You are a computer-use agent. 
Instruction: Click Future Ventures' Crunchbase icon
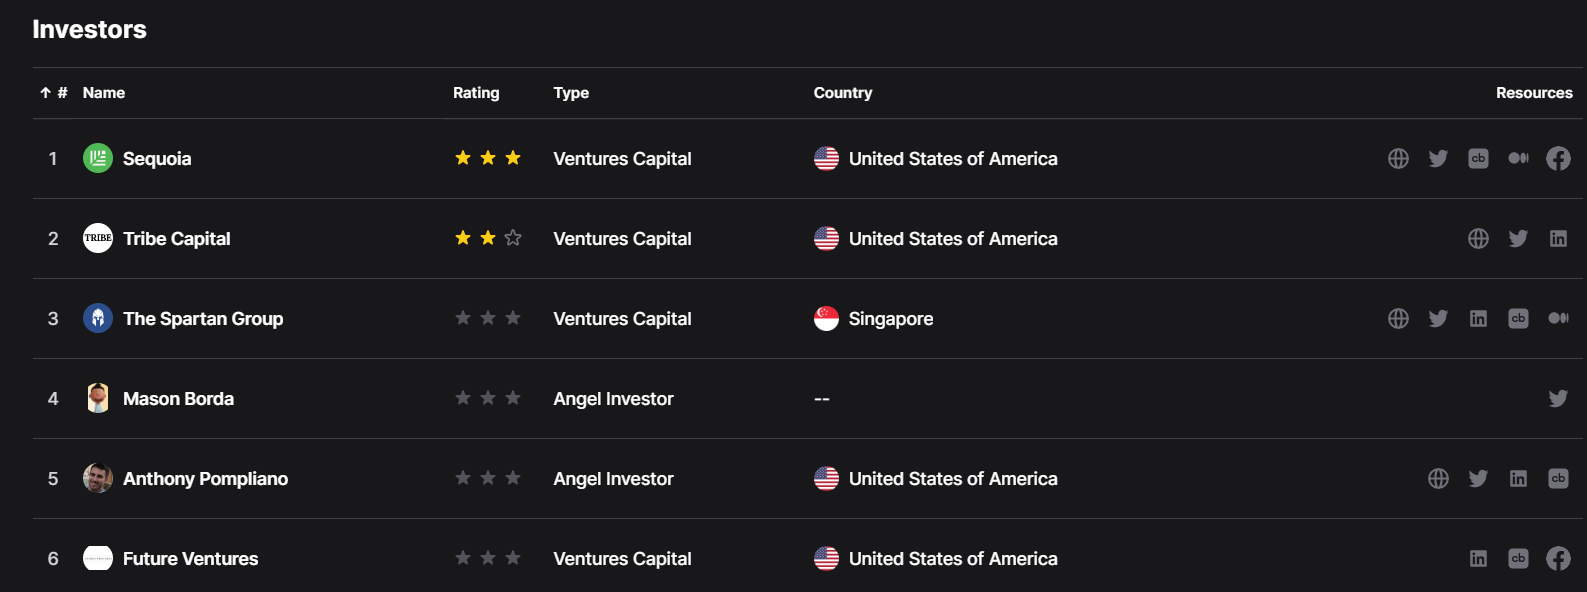click(x=1518, y=559)
